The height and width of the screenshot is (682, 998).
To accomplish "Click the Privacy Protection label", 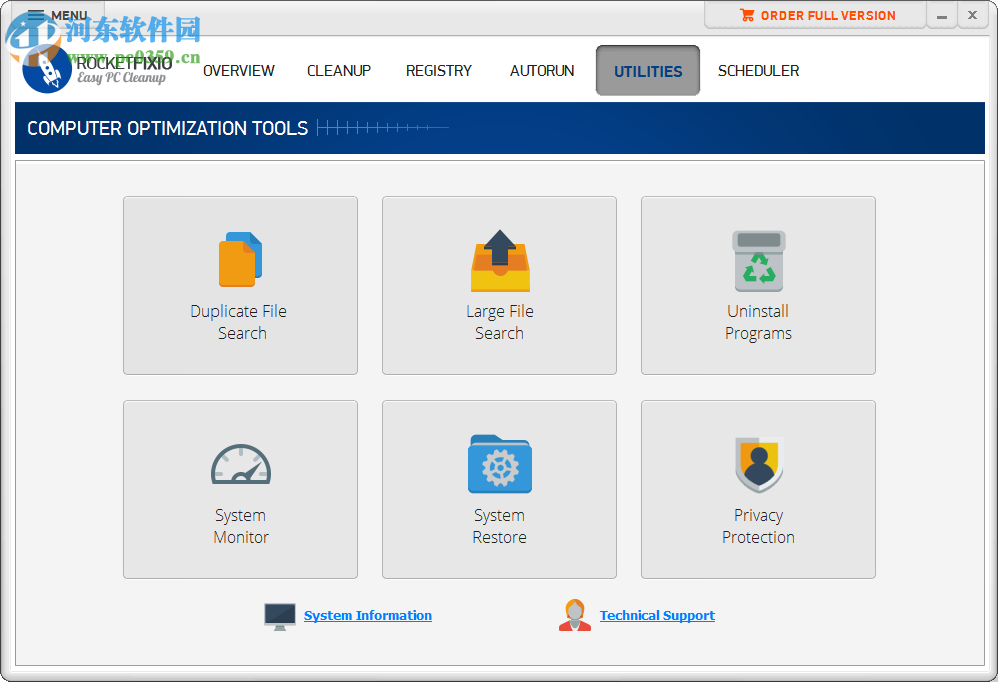I will click(758, 526).
